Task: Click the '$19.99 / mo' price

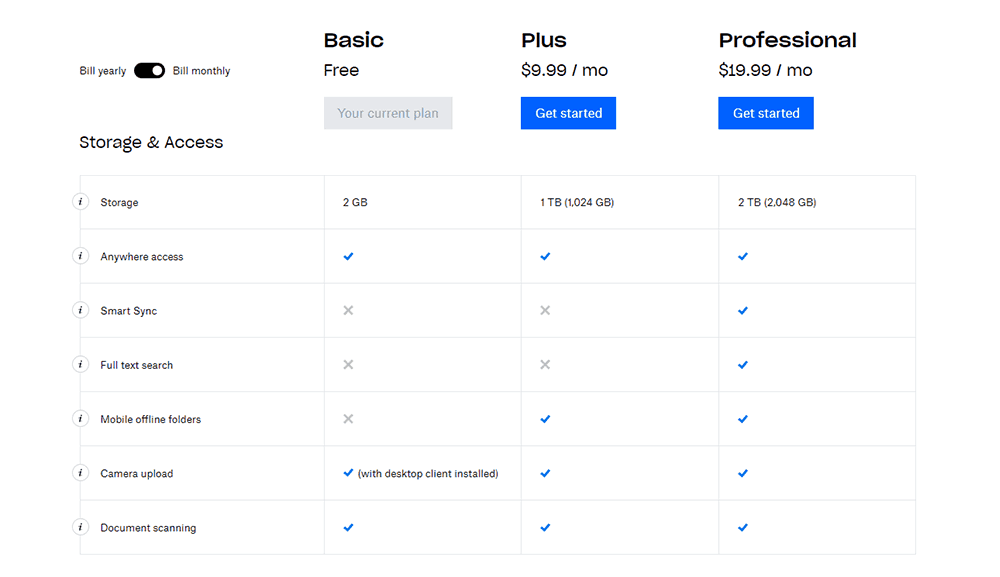Action: click(x=765, y=70)
